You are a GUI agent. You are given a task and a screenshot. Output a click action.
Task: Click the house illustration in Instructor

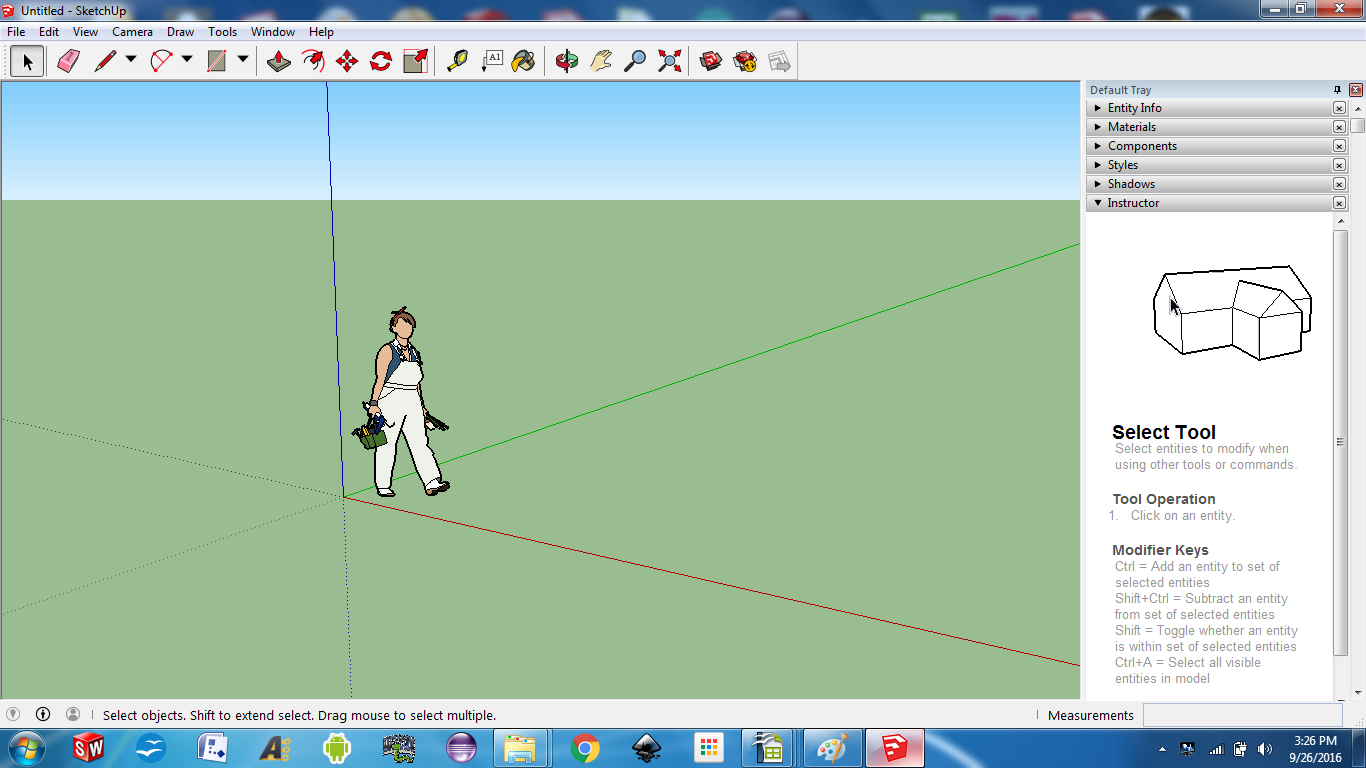[x=1232, y=311]
